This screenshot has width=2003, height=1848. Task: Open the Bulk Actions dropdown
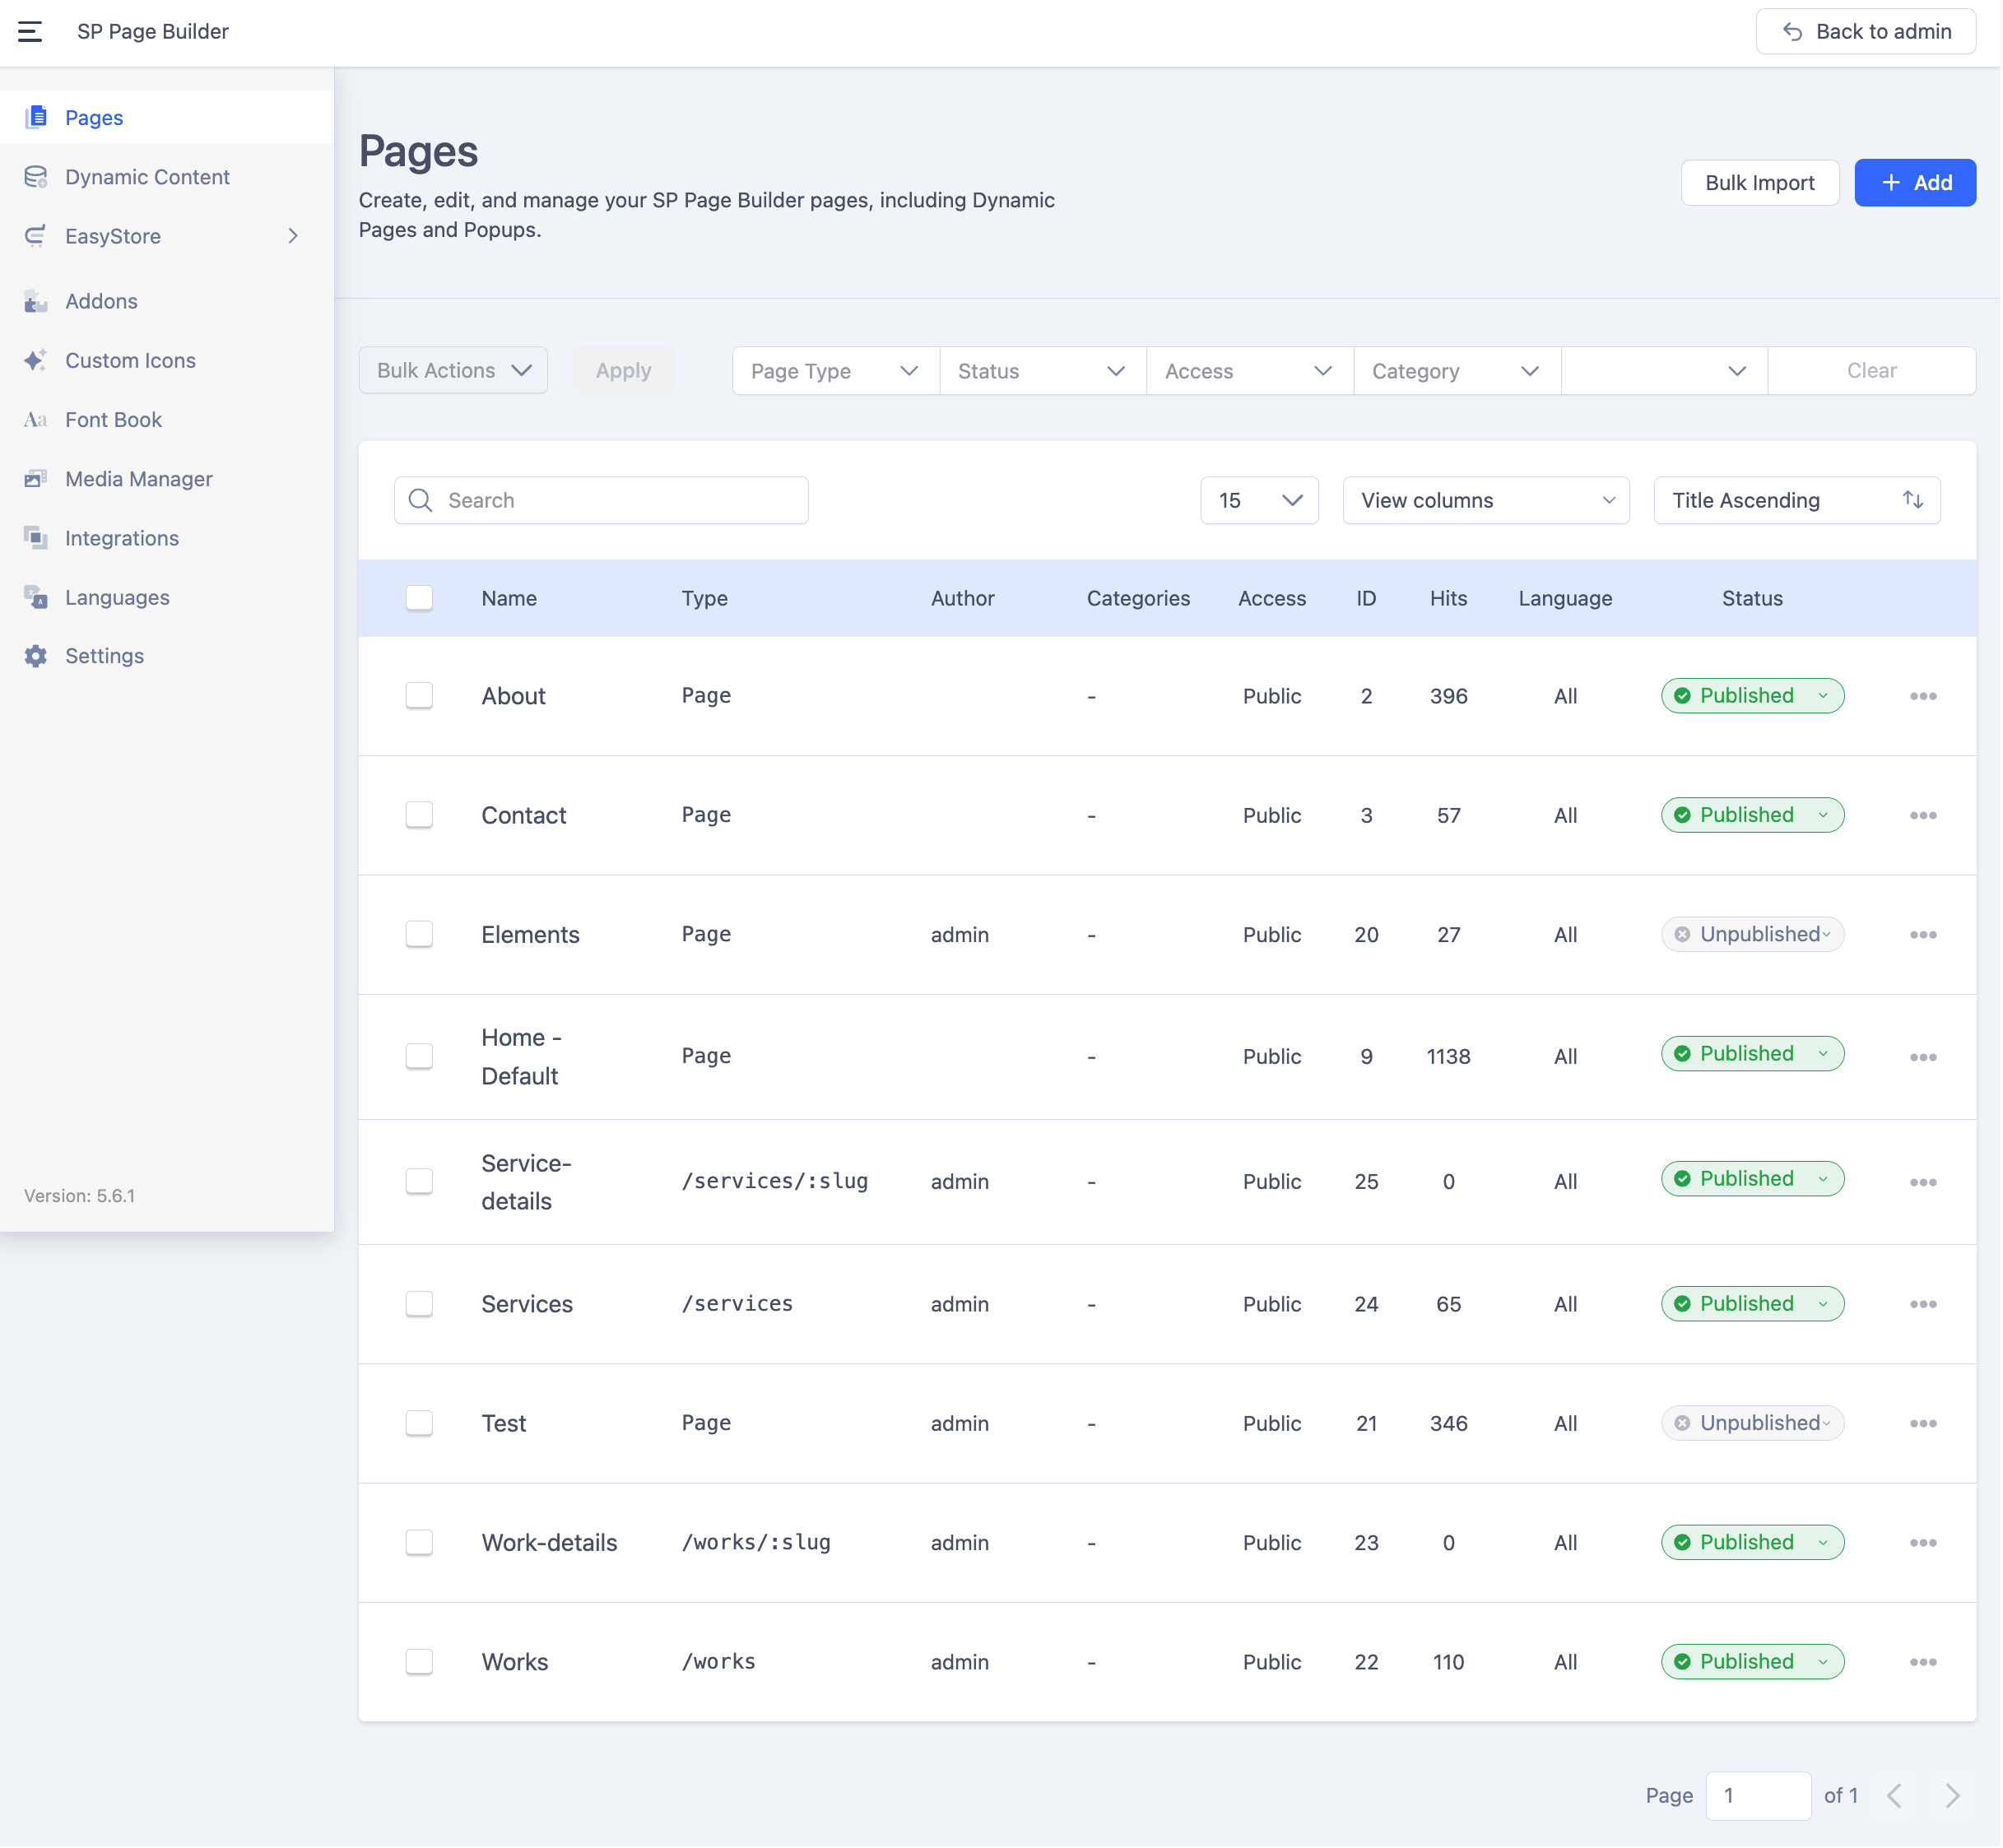coord(453,371)
